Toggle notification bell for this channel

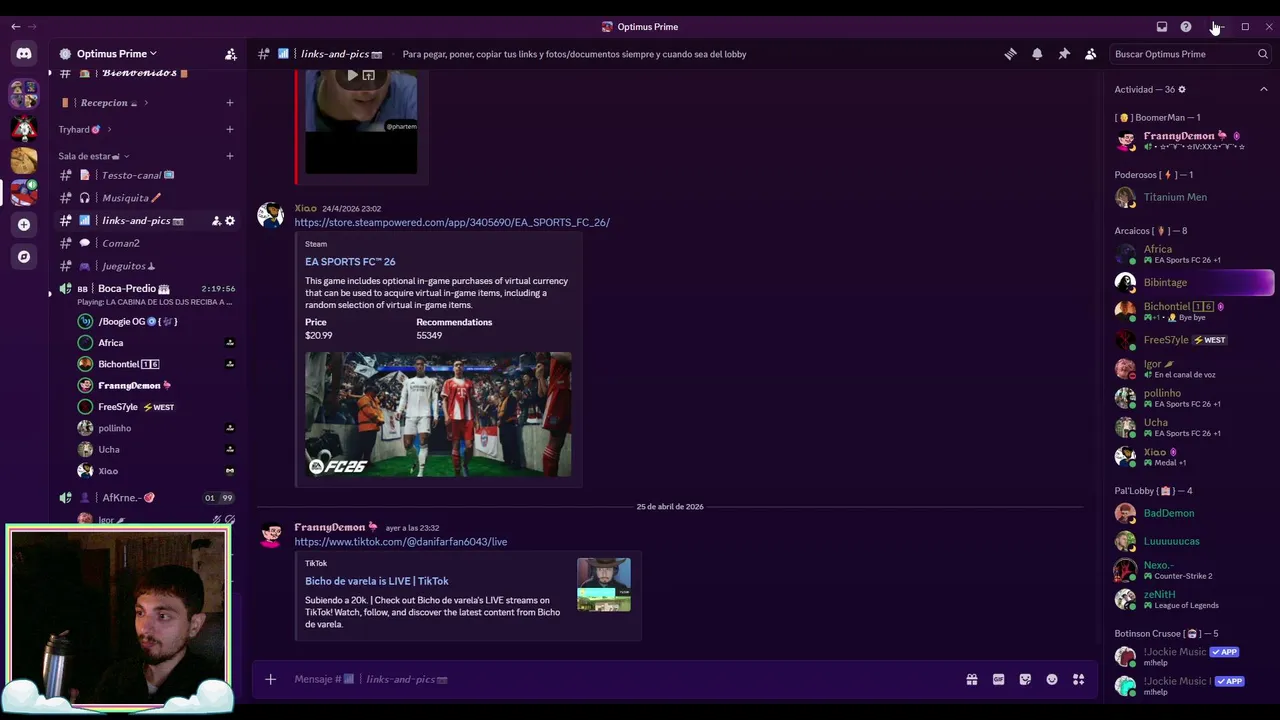1037,54
